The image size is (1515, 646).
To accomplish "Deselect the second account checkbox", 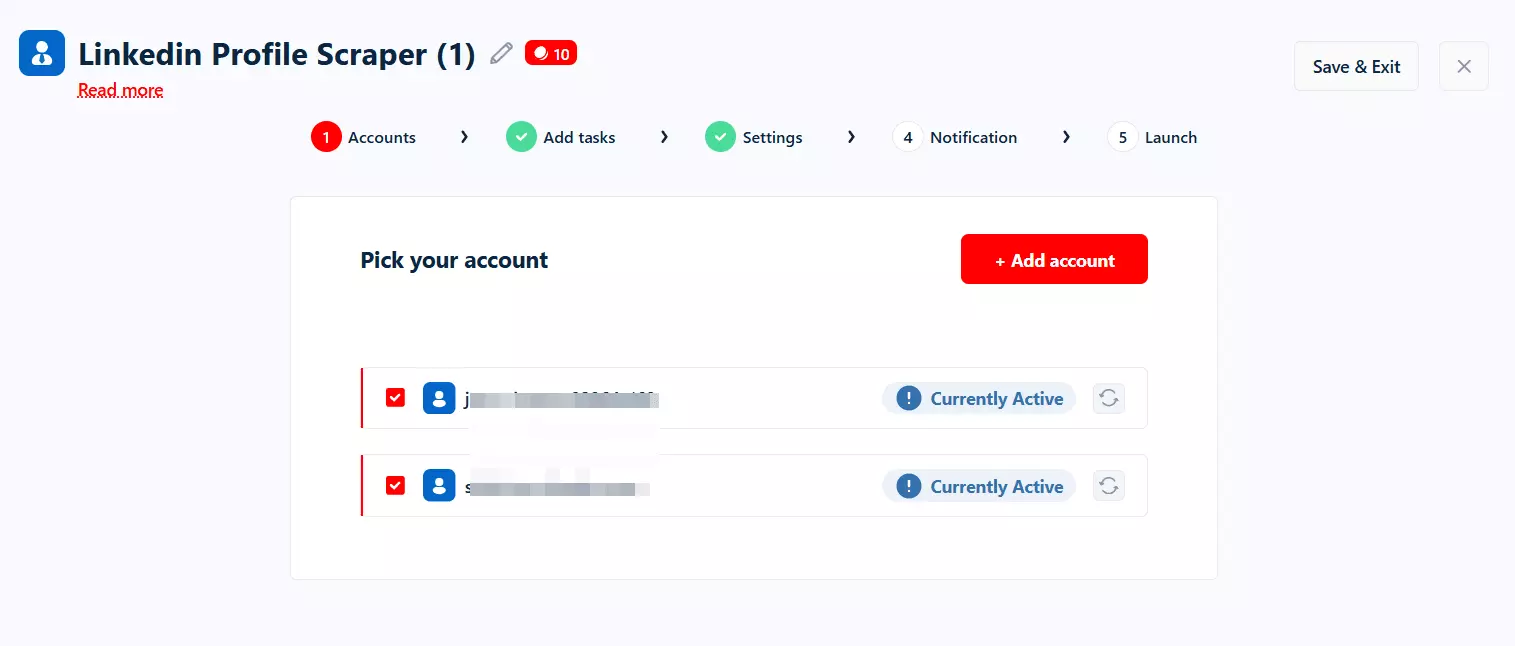I will [395, 486].
